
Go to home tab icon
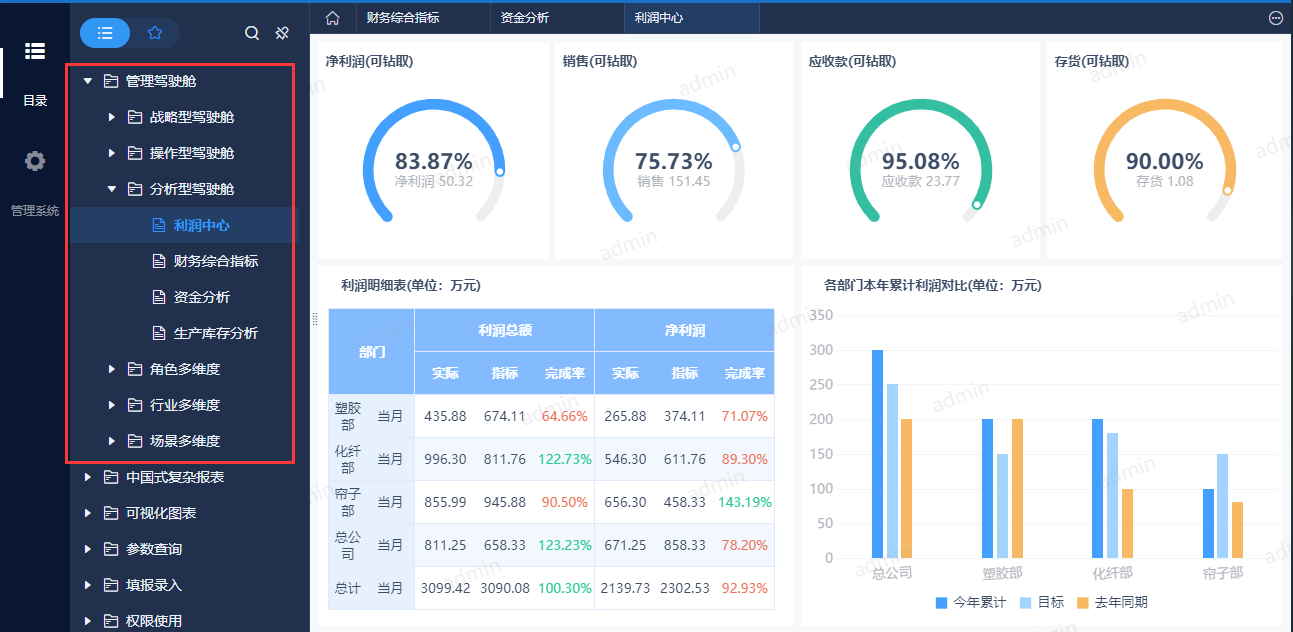coord(333,18)
